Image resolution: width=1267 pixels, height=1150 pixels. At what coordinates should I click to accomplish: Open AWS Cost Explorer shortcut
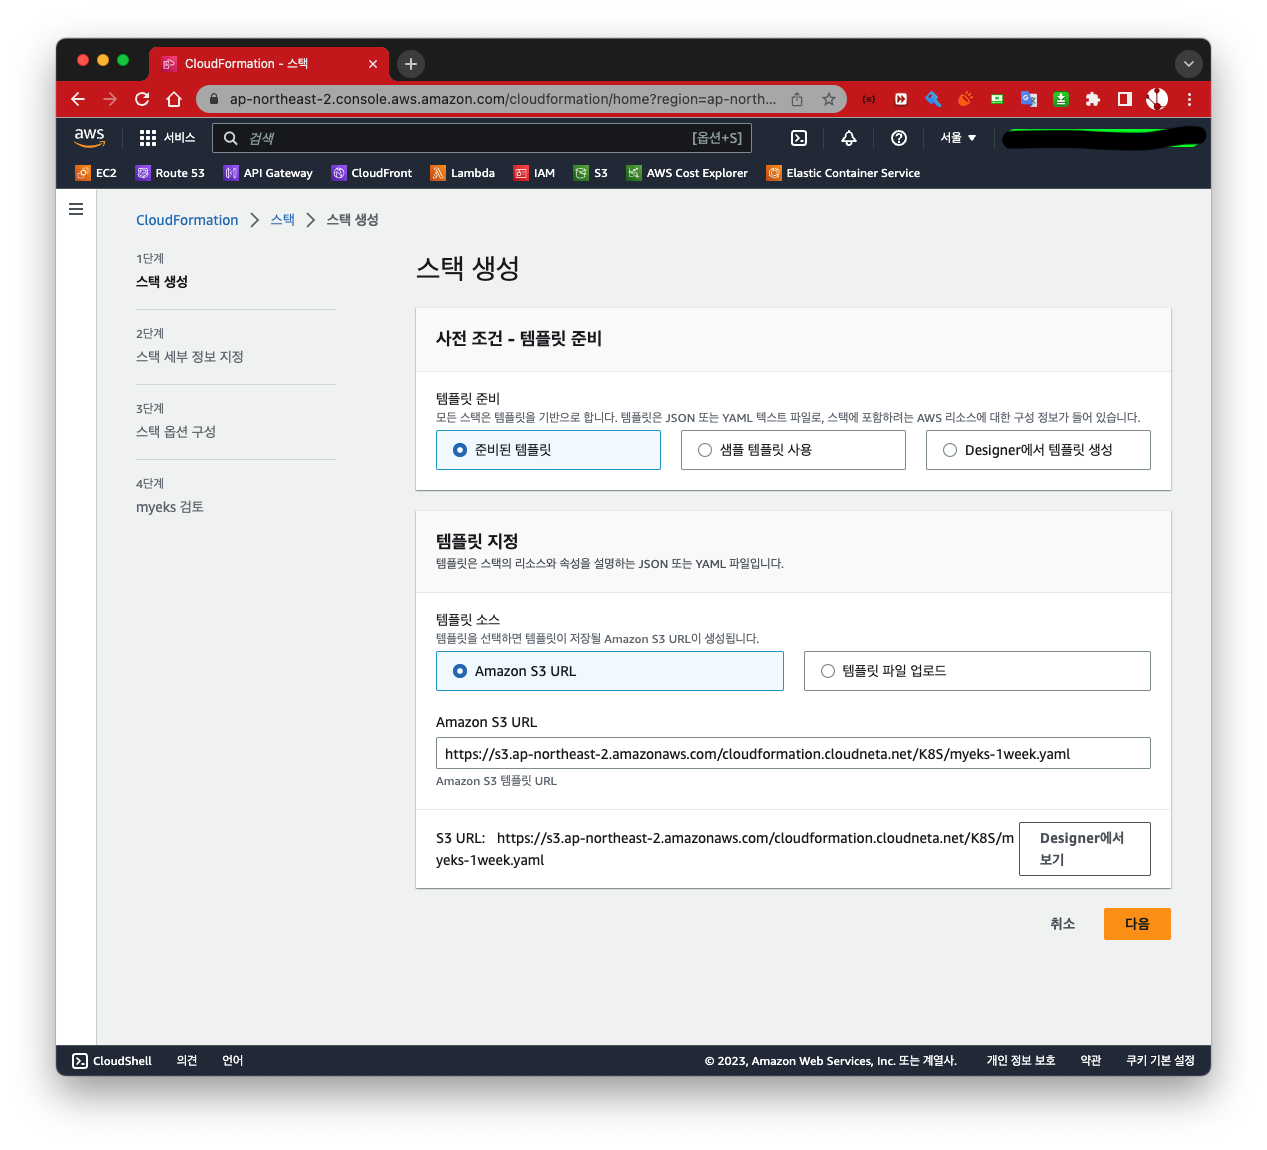[687, 173]
